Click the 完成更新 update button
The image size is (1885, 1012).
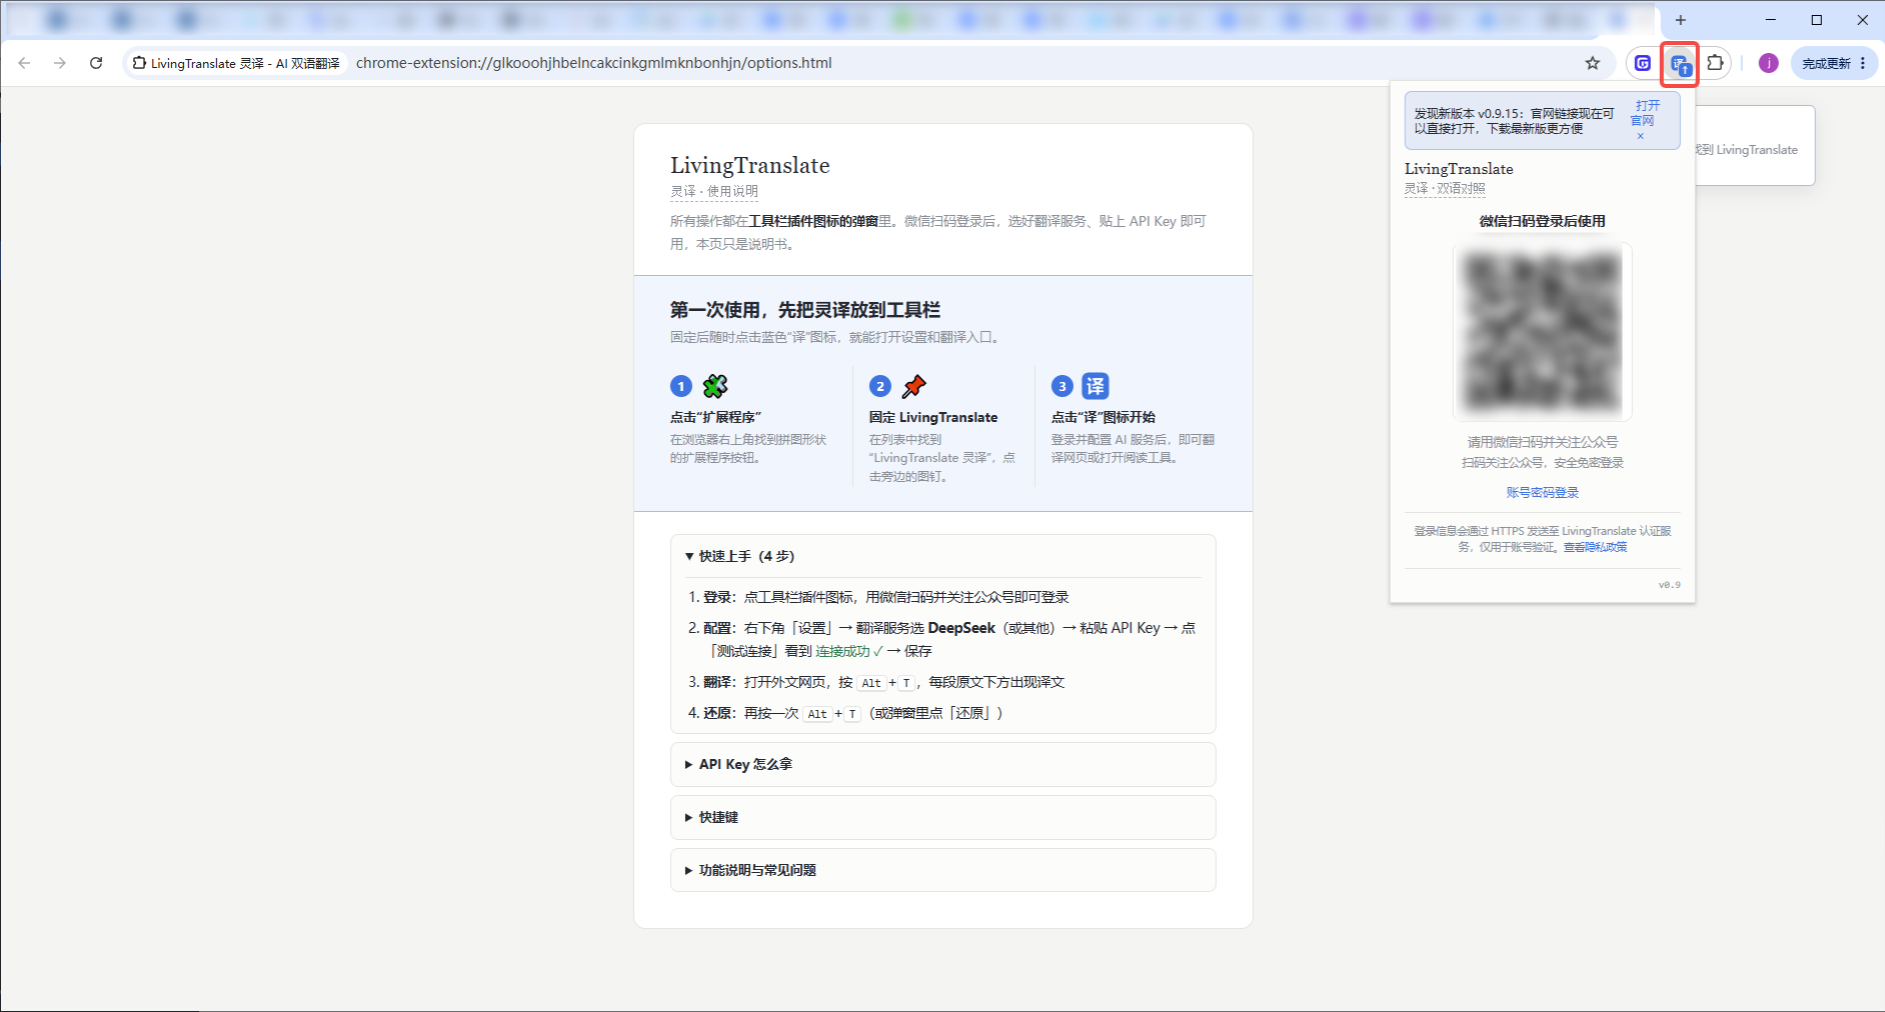pos(1834,63)
